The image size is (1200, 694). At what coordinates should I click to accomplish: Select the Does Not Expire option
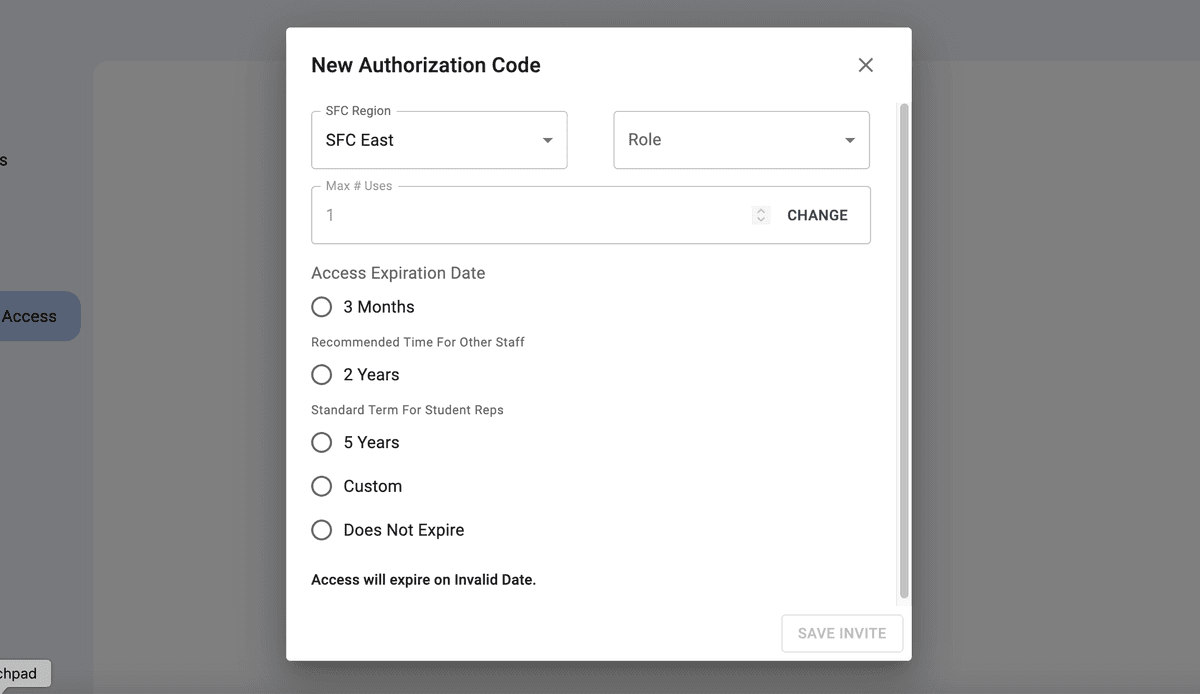322,531
